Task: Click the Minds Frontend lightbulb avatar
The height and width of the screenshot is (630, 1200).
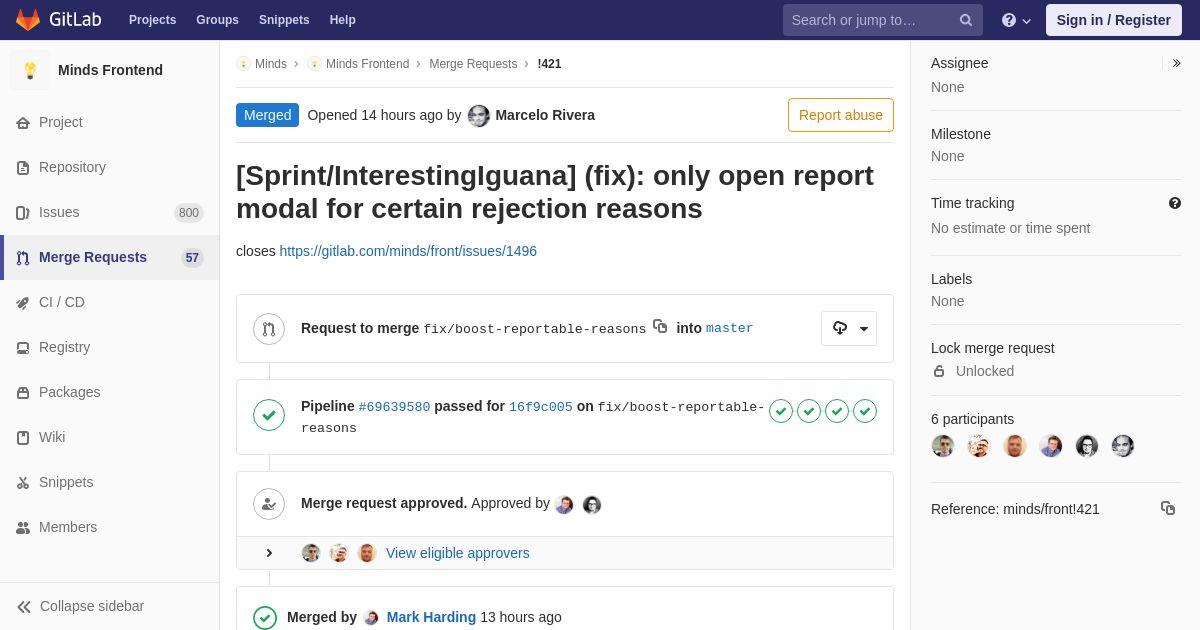Action: click(x=30, y=70)
